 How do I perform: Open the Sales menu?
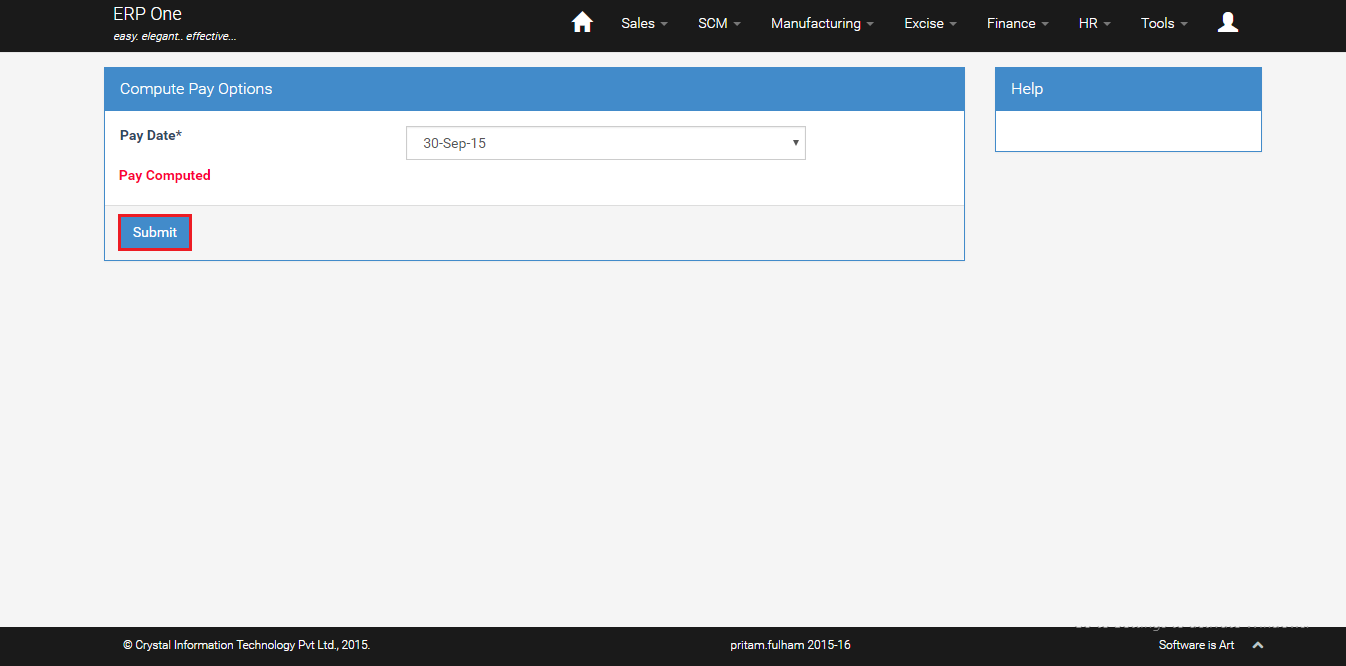pos(644,23)
